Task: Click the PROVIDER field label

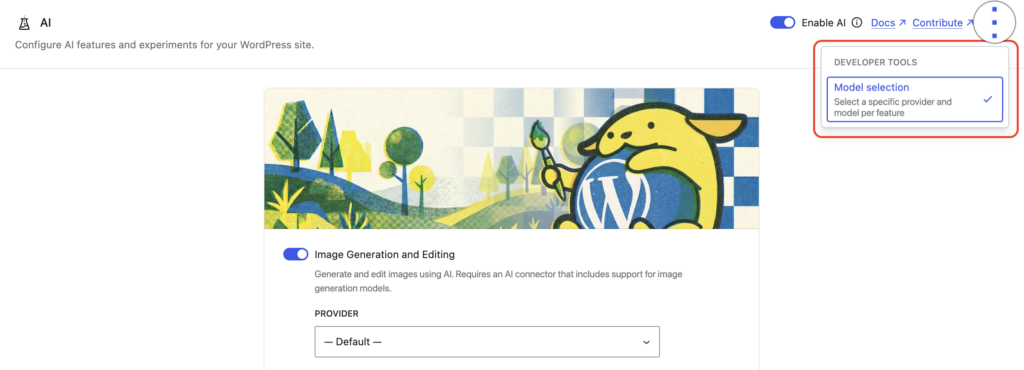Action: click(x=336, y=314)
